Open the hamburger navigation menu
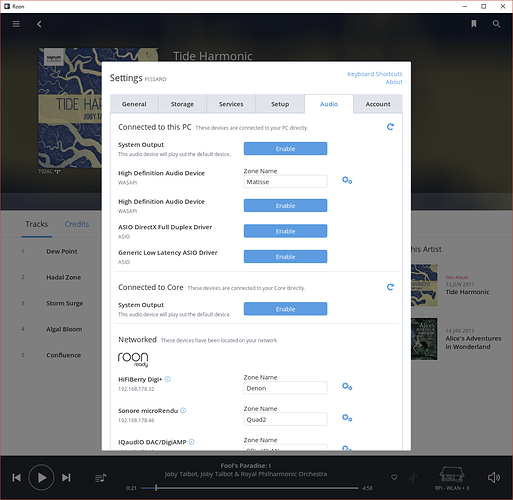This screenshot has width=513, height=500. click(x=16, y=24)
